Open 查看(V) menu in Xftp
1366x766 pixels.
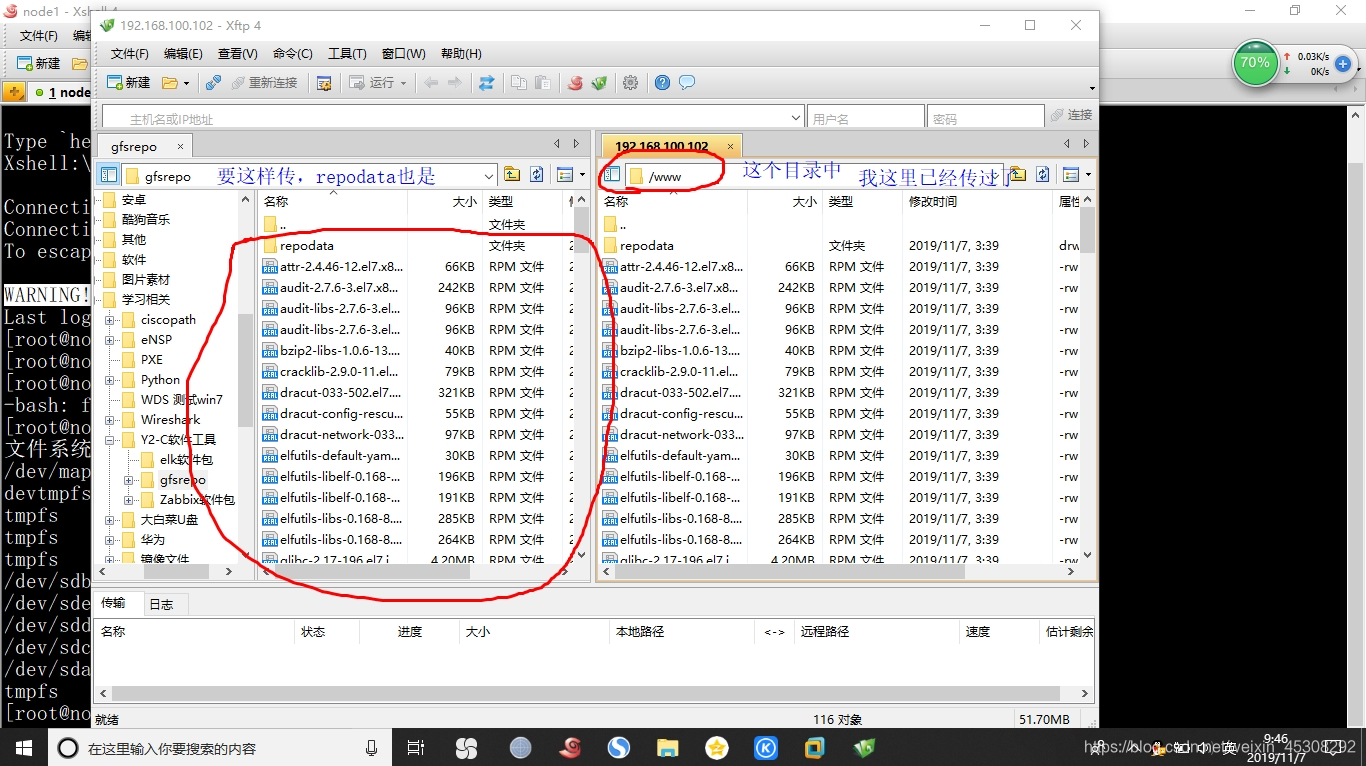tap(237, 54)
